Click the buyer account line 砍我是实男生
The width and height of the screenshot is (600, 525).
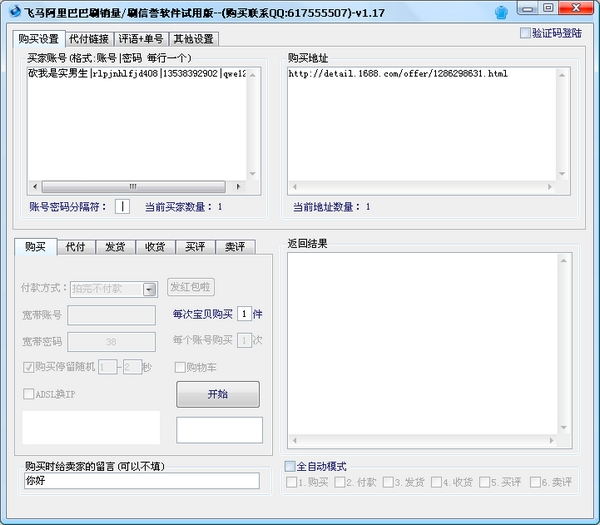click(x=137, y=73)
